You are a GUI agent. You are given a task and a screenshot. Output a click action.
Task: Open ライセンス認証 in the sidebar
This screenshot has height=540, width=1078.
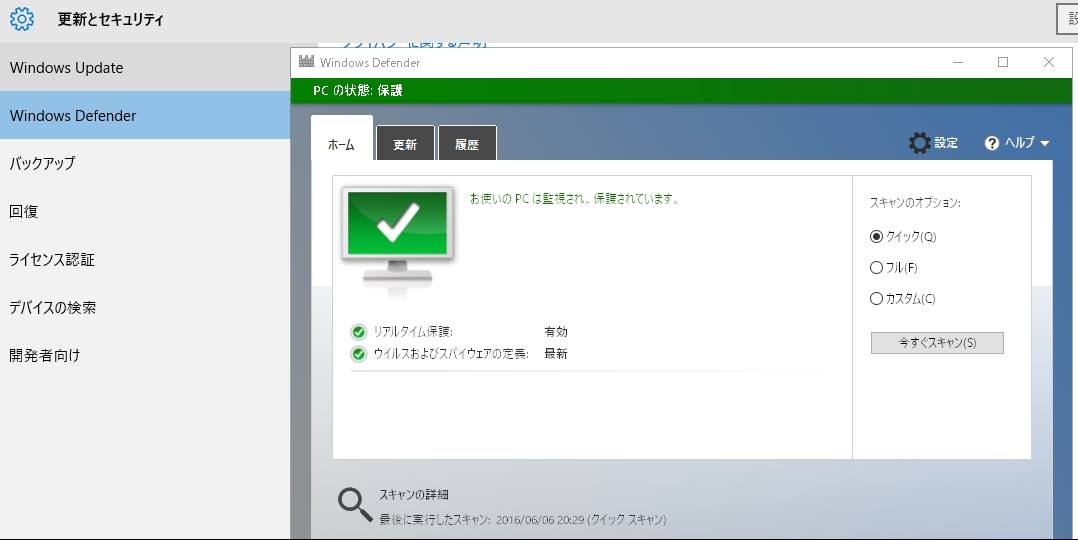[x=144, y=259]
